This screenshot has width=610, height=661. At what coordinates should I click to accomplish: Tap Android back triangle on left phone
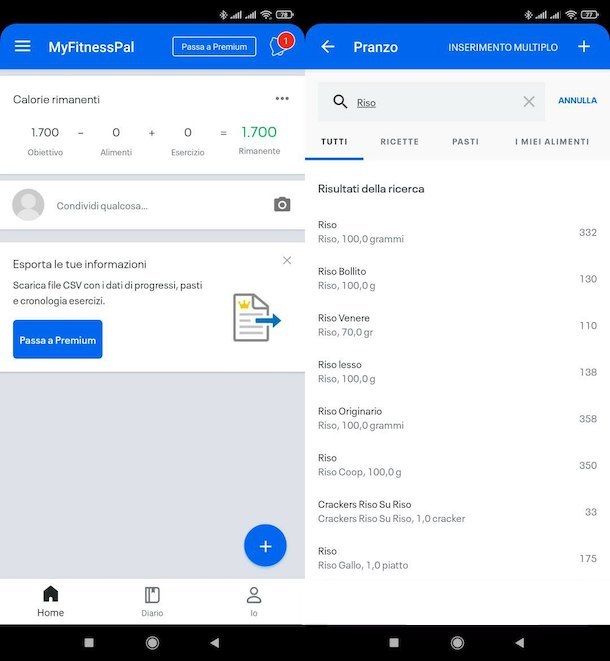215,642
